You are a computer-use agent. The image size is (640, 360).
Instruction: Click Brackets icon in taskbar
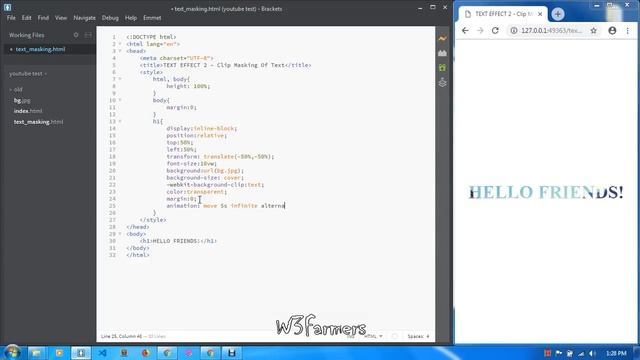coord(81,353)
